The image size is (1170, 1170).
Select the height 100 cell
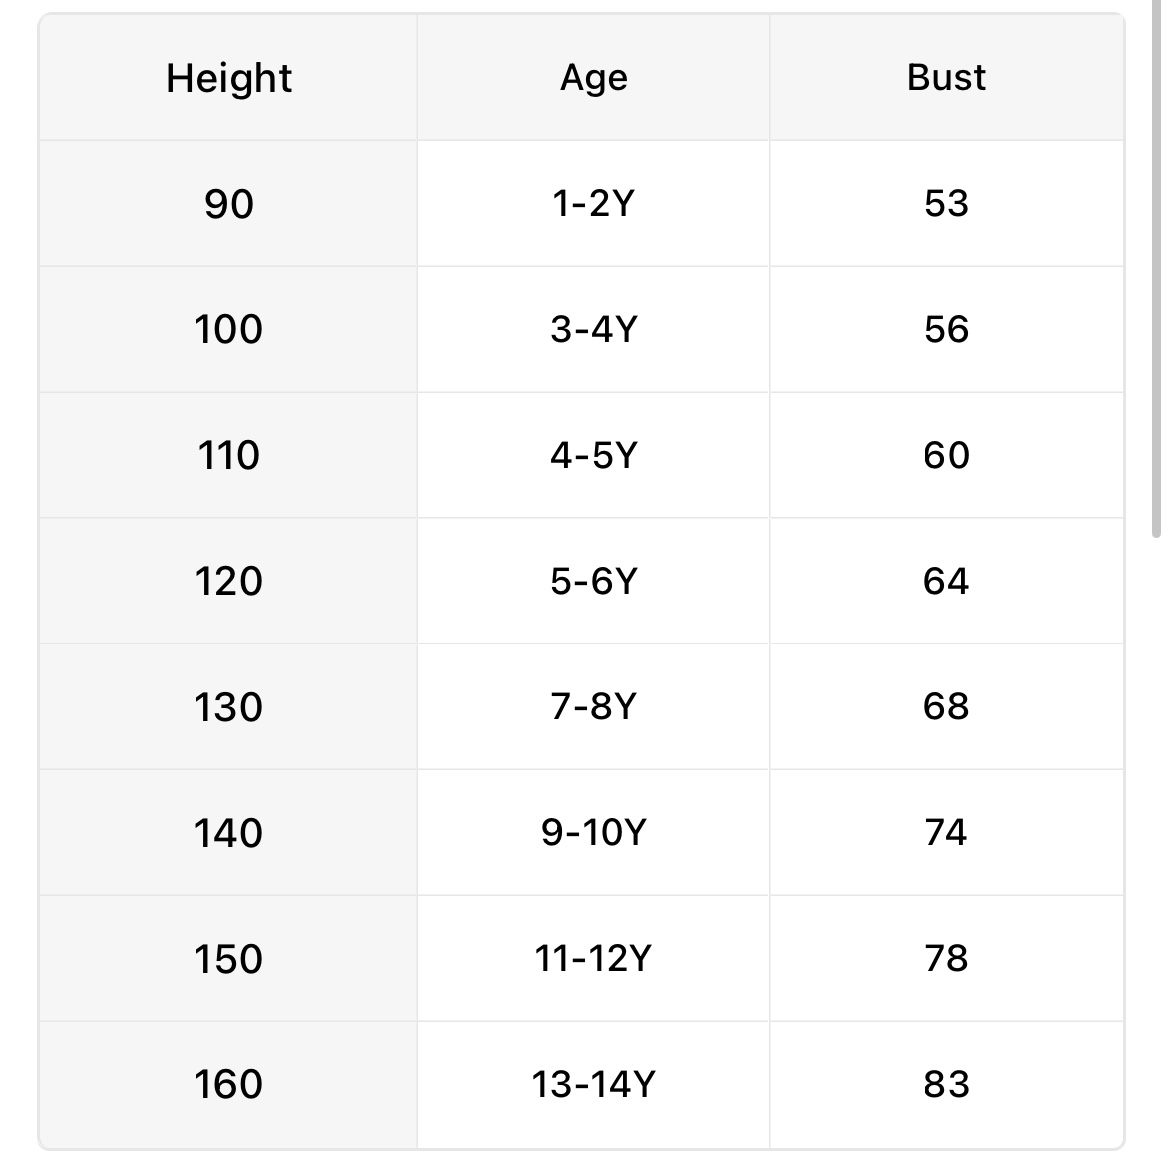pos(229,330)
